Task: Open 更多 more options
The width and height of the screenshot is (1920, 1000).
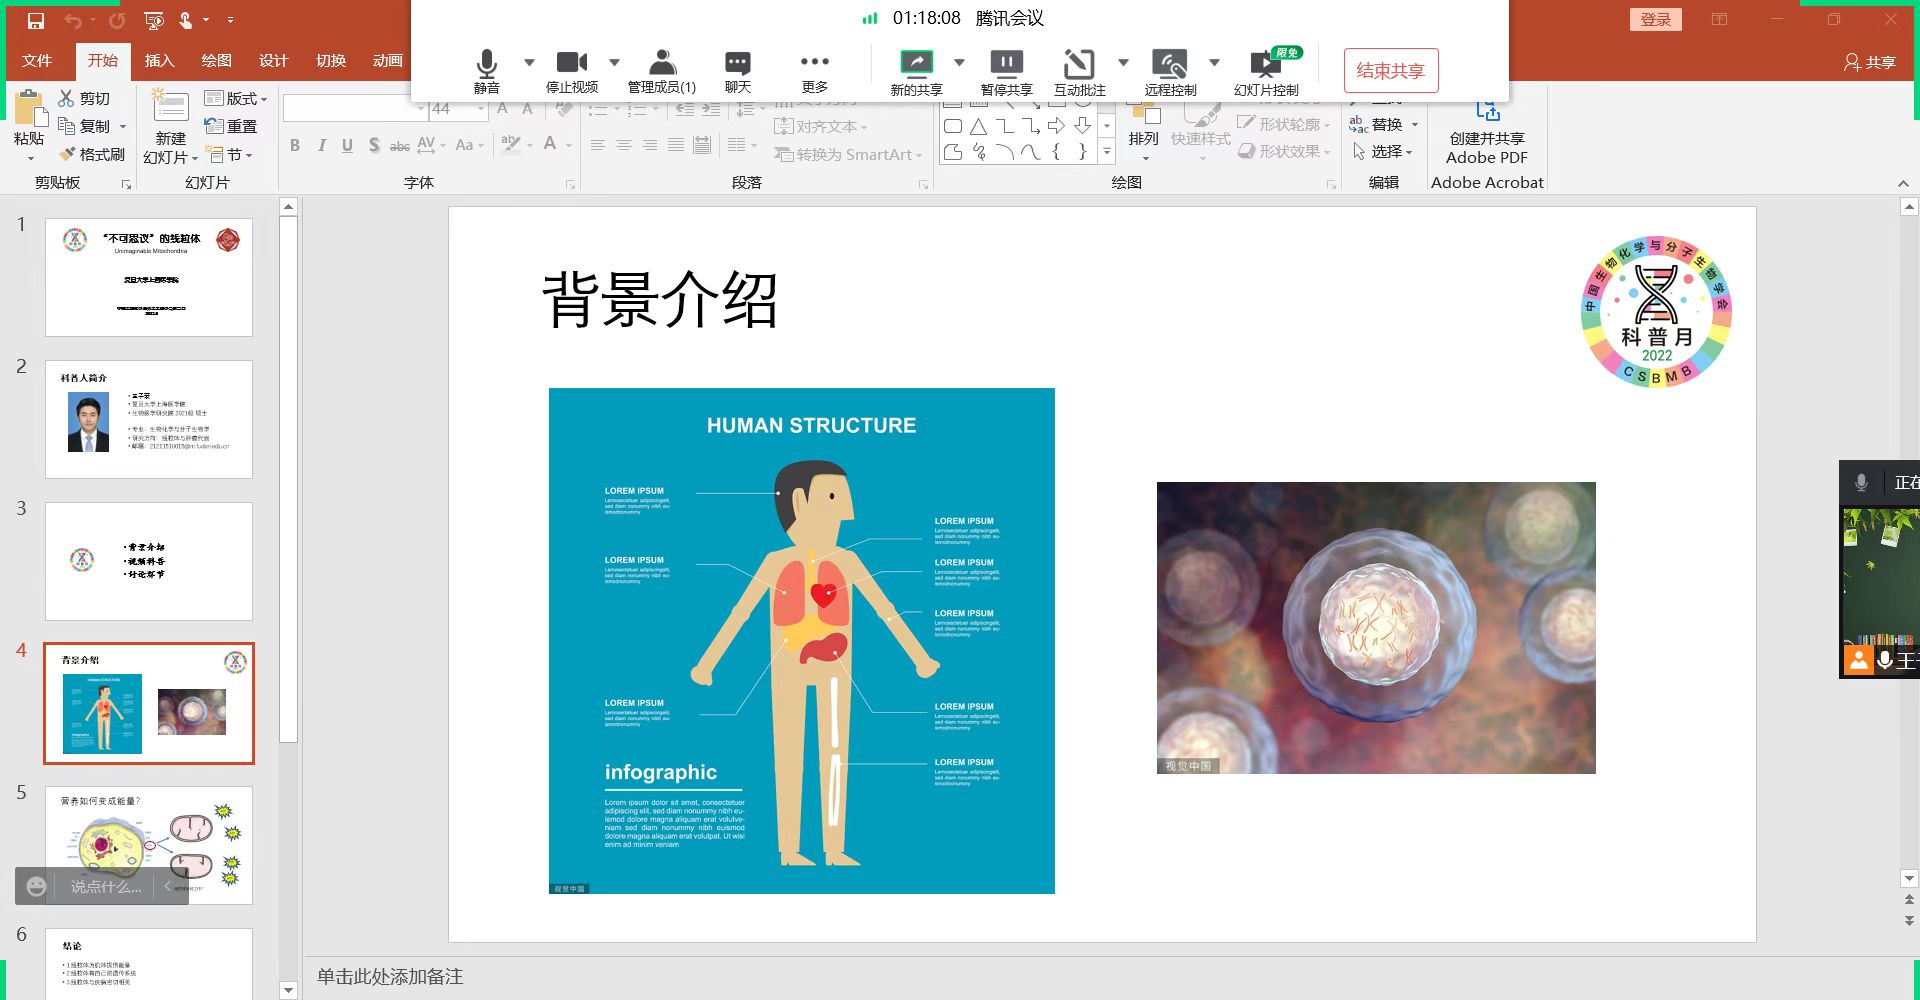Action: coord(815,71)
